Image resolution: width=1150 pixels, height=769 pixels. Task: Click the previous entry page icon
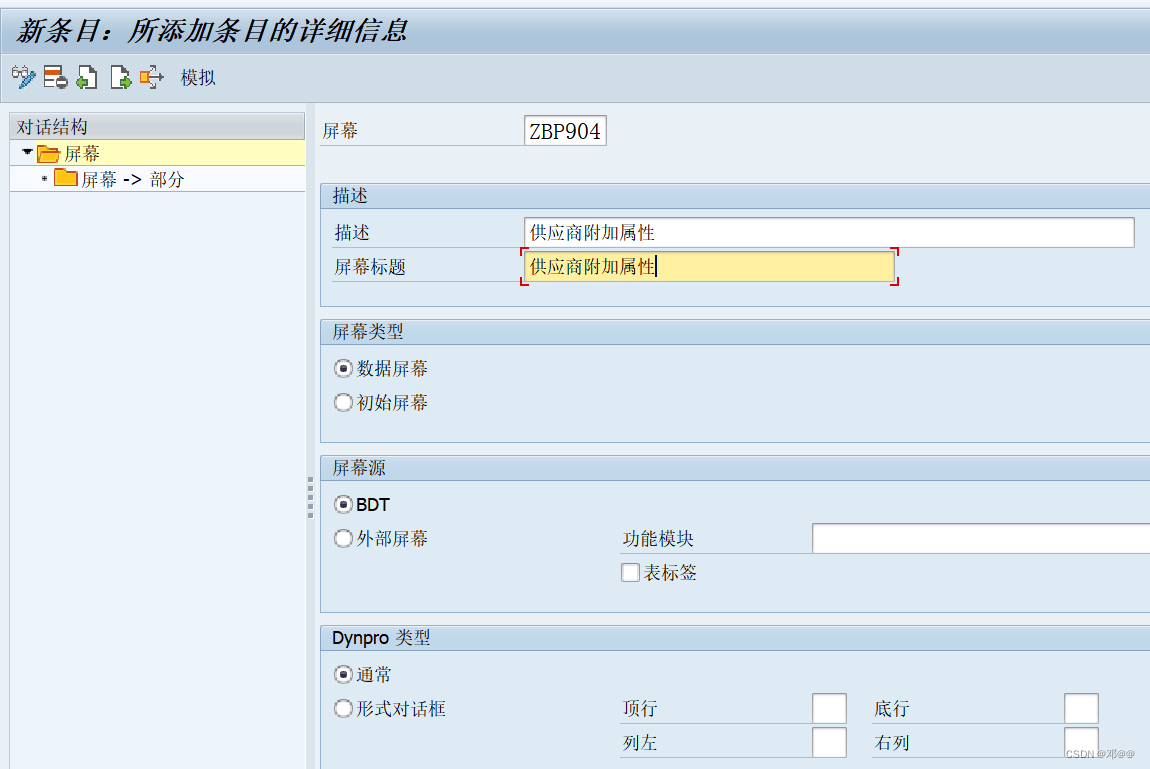(x=87, y=77)
